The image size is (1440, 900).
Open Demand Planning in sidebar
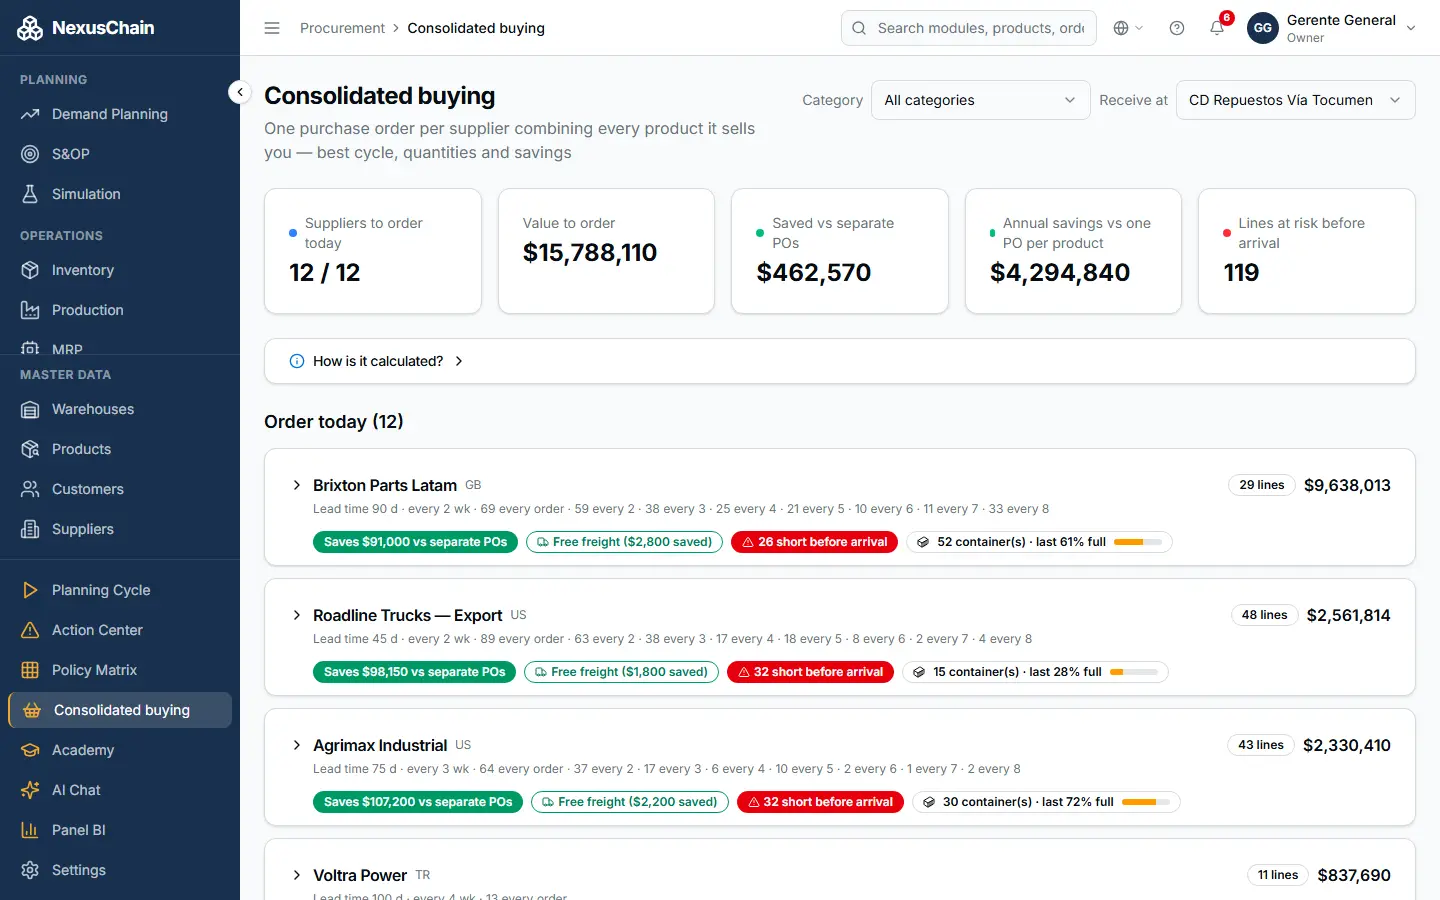click(120, 114)
